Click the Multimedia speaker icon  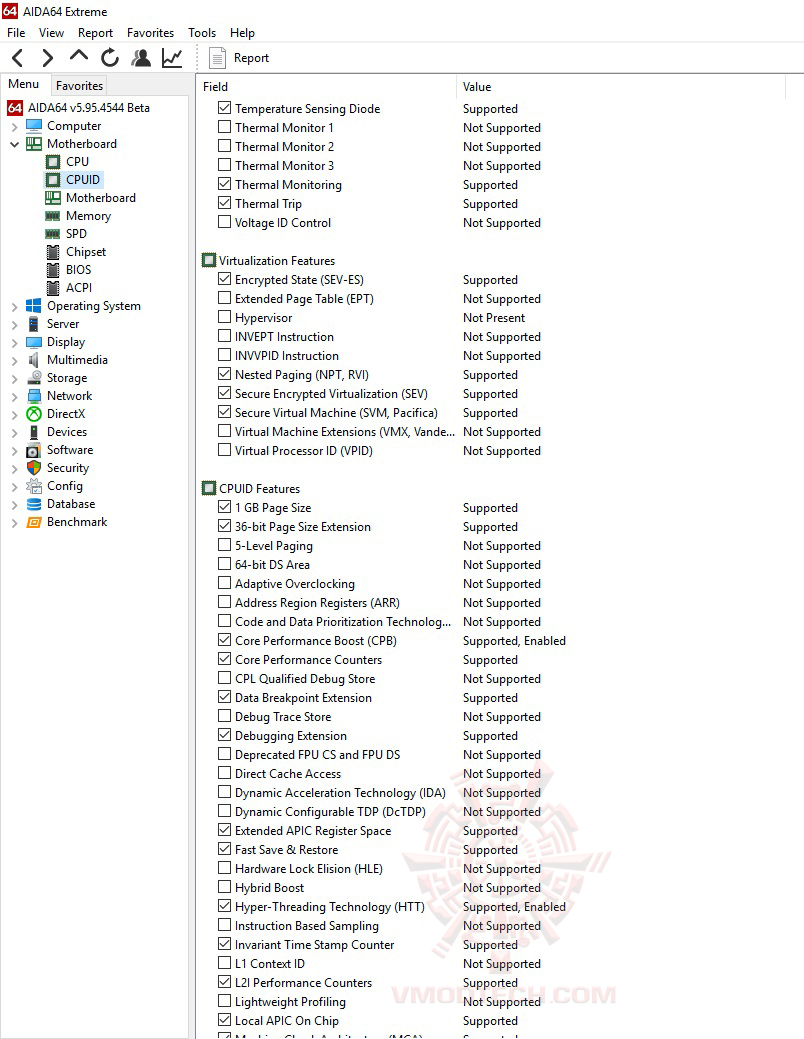(34, 360)
